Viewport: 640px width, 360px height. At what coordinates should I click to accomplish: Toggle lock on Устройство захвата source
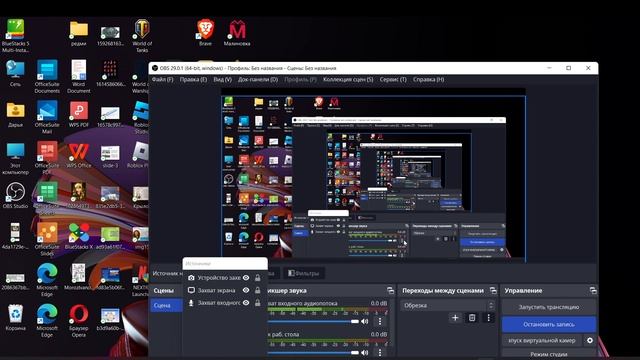[258, 278]
